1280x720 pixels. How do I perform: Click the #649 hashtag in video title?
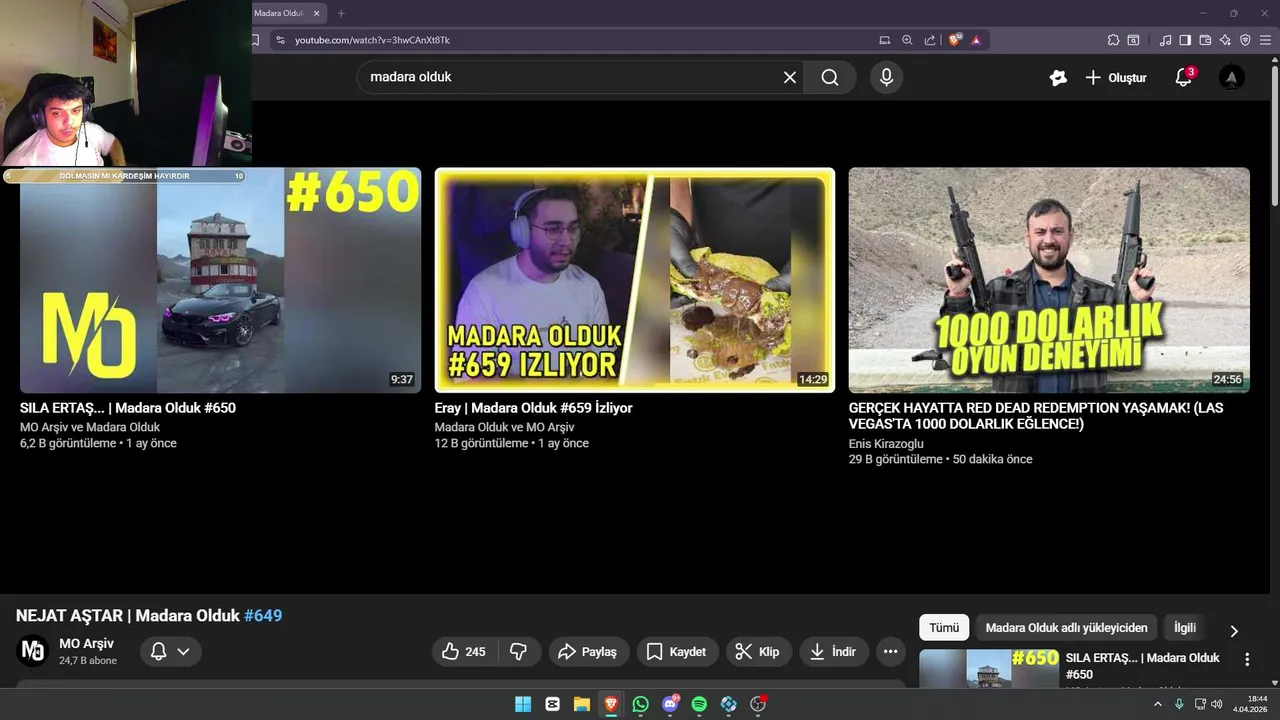pyautogui.click(x=263, y=616)
